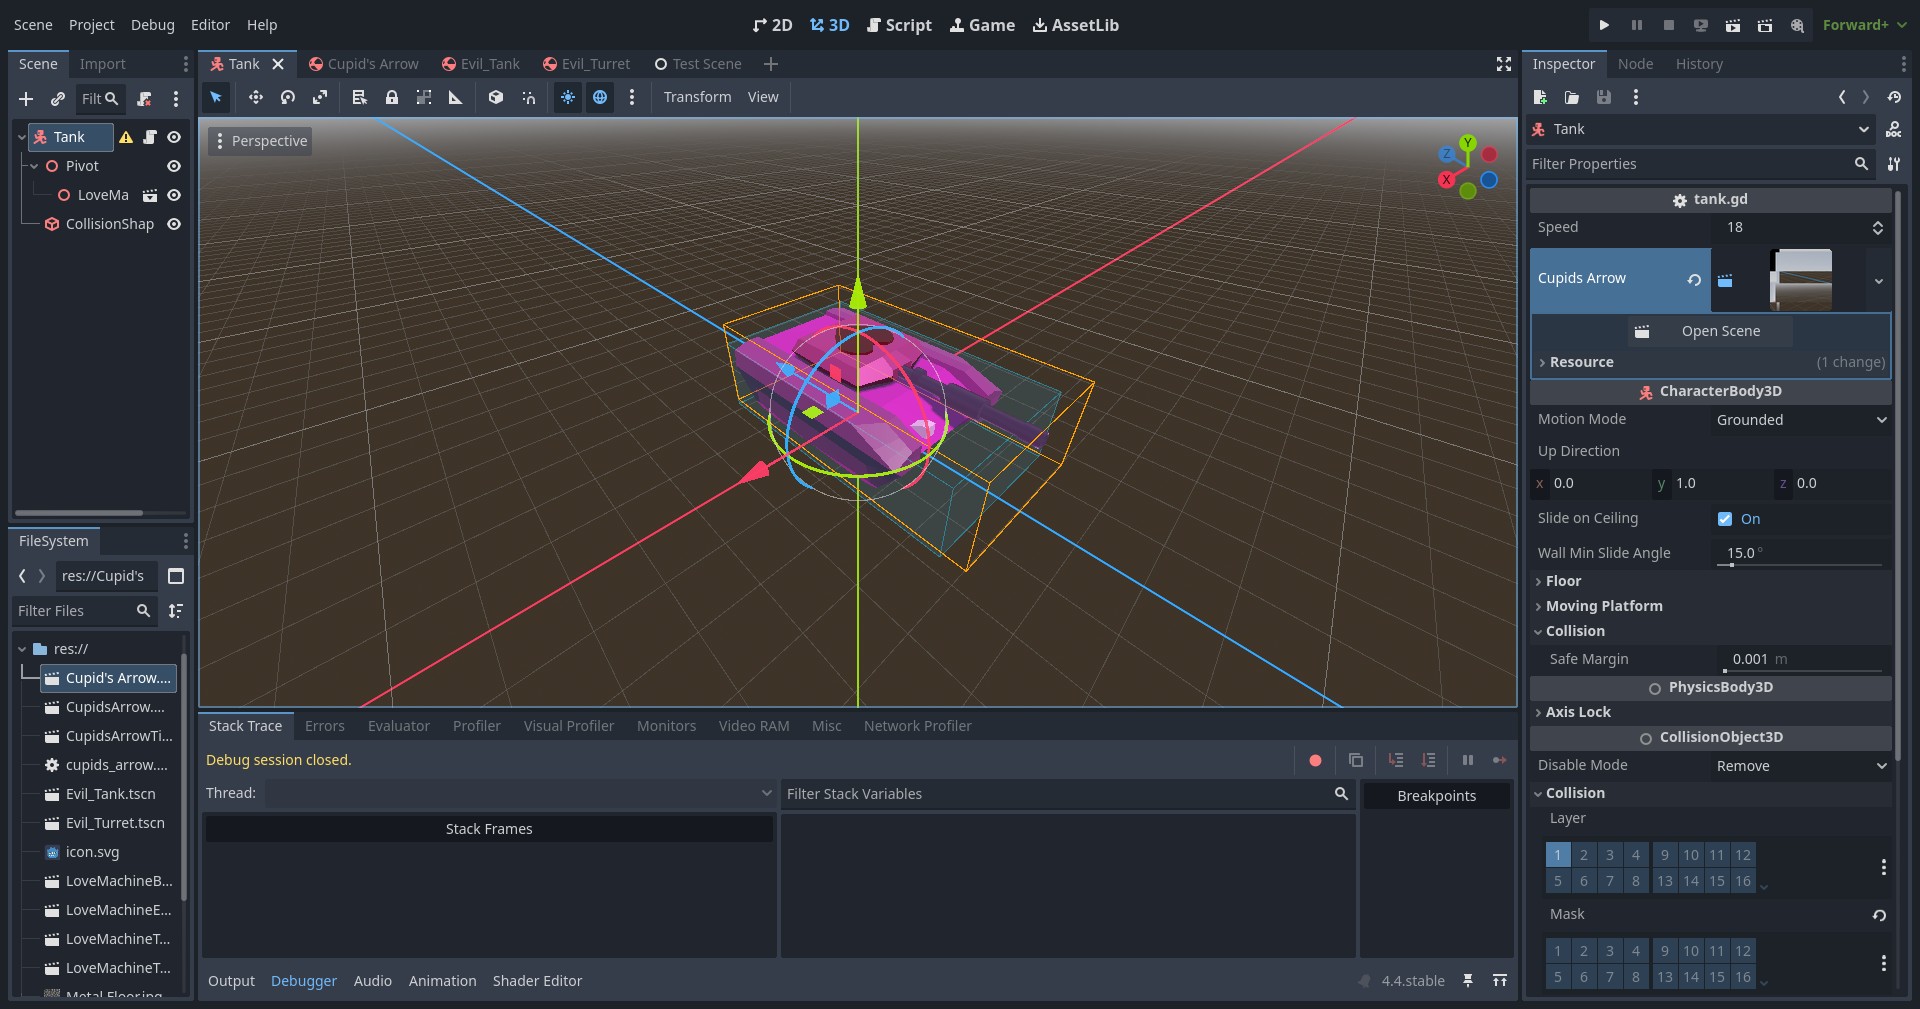Click the debugger record red circle icon
1920x1009 pixels.
tap(1315, 760)
